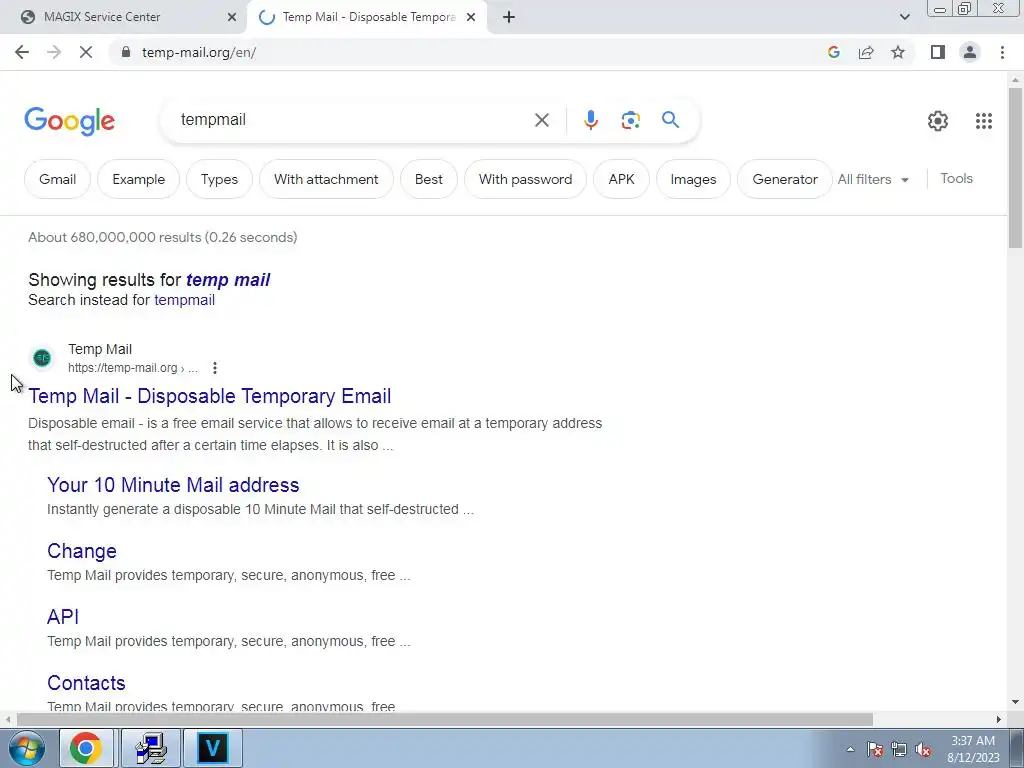The width and height of the screenshot is (1024, 768).
Task: Select the Types filter chip
Action: coord(219,179)
